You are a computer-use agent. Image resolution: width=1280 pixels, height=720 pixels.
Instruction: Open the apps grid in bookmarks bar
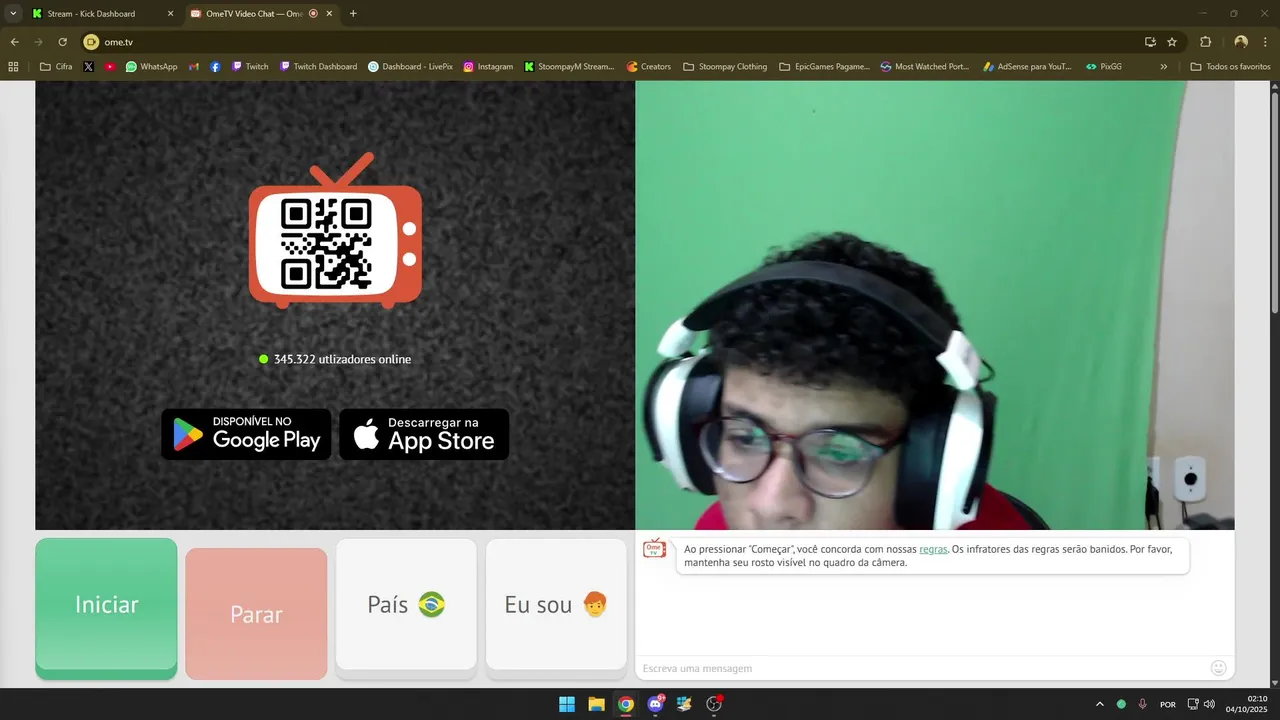13,67
